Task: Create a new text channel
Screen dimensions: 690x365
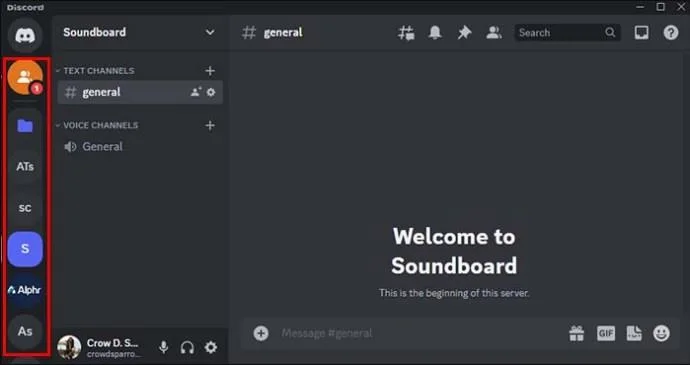Action: pos(210,71)
